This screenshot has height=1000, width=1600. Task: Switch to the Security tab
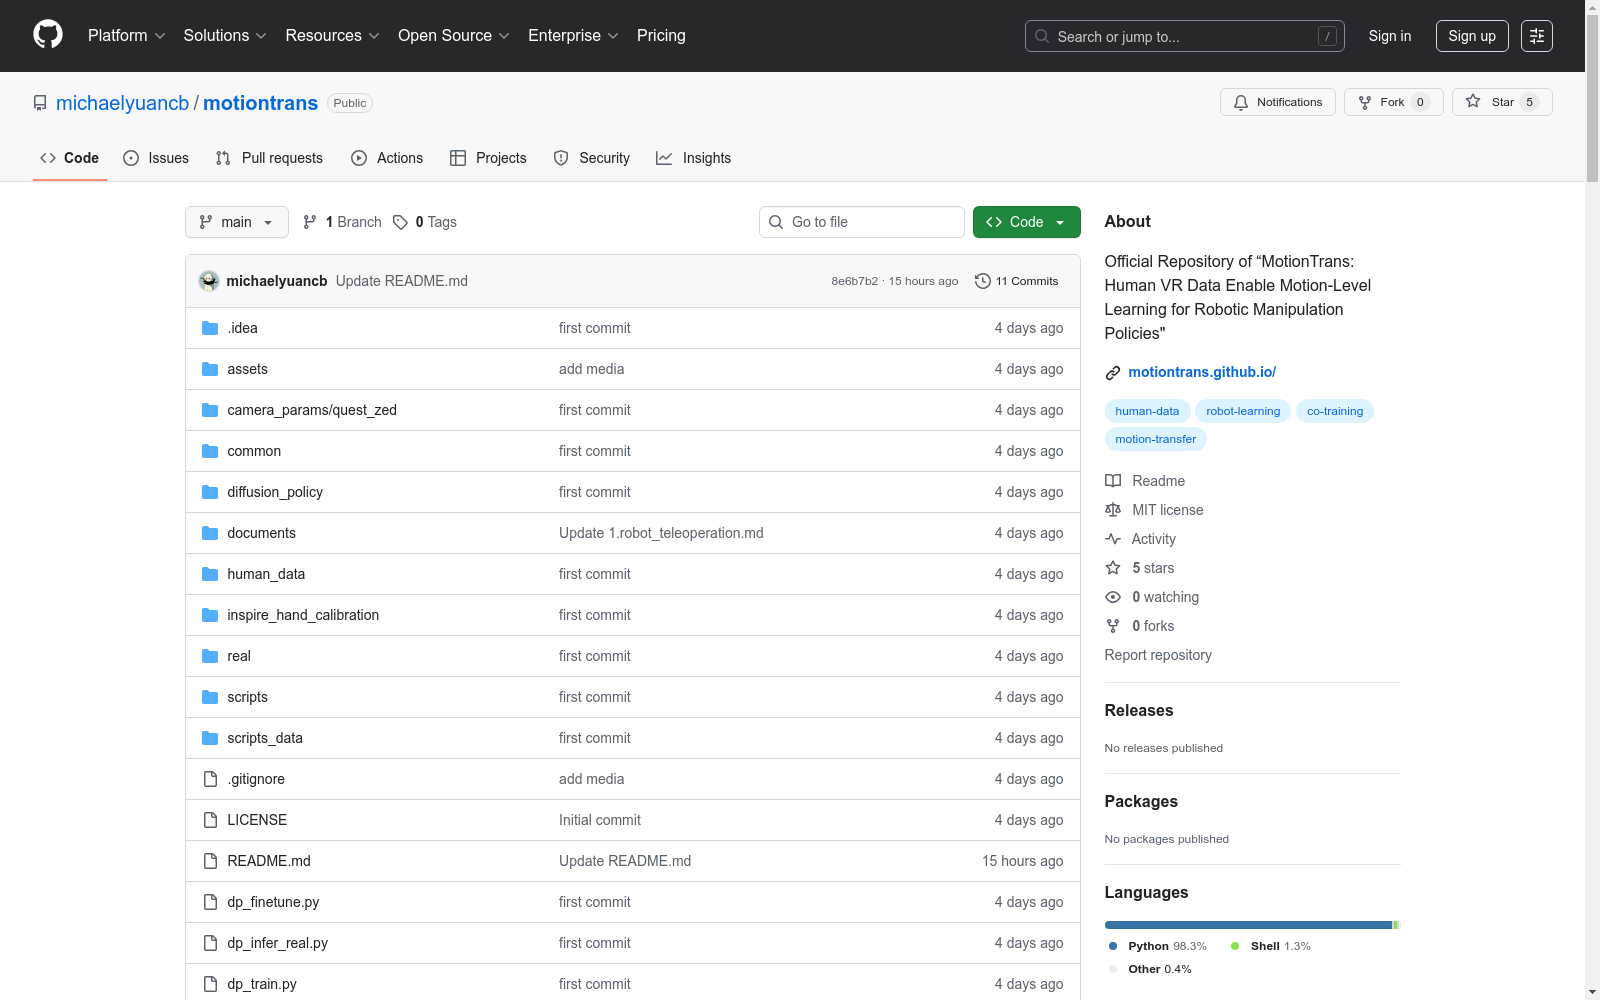[592, 158]
